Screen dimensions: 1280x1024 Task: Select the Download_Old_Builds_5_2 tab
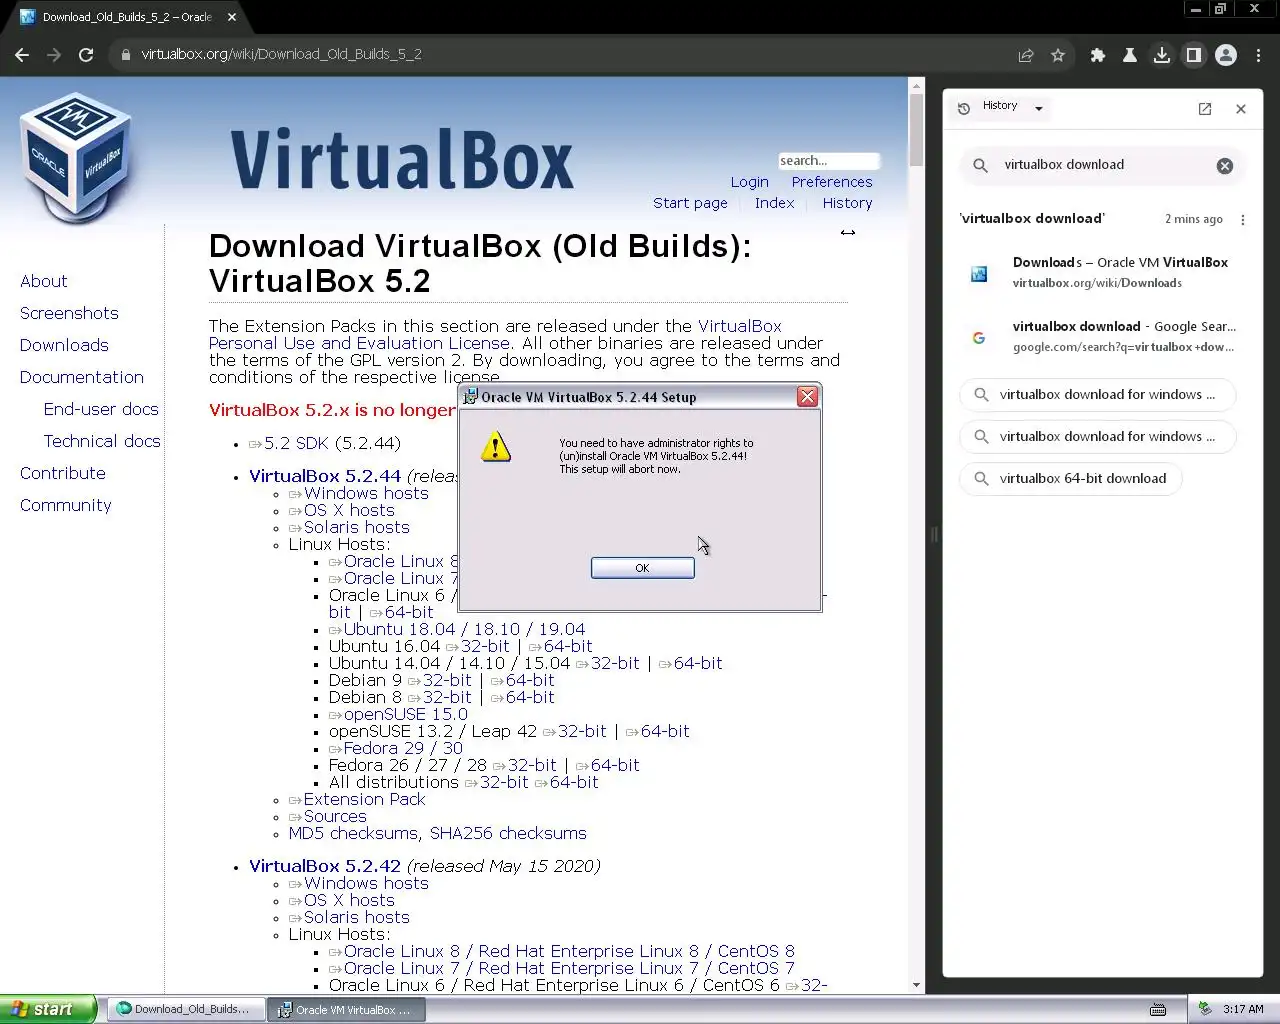click(127, 17)
